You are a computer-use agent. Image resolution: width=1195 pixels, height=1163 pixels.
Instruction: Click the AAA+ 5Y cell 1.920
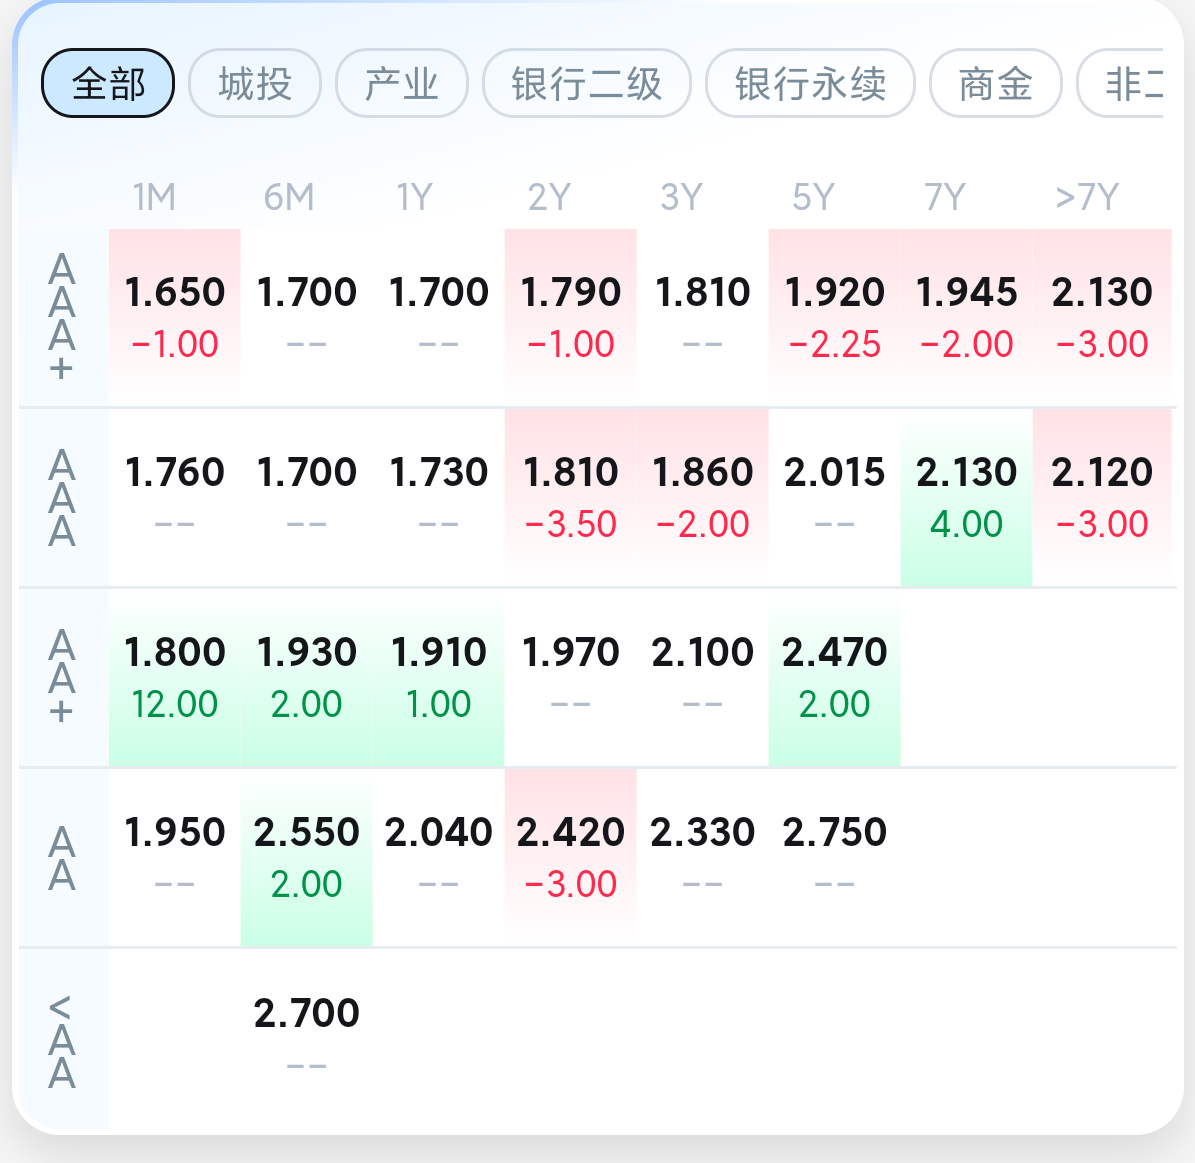[835, 317]
